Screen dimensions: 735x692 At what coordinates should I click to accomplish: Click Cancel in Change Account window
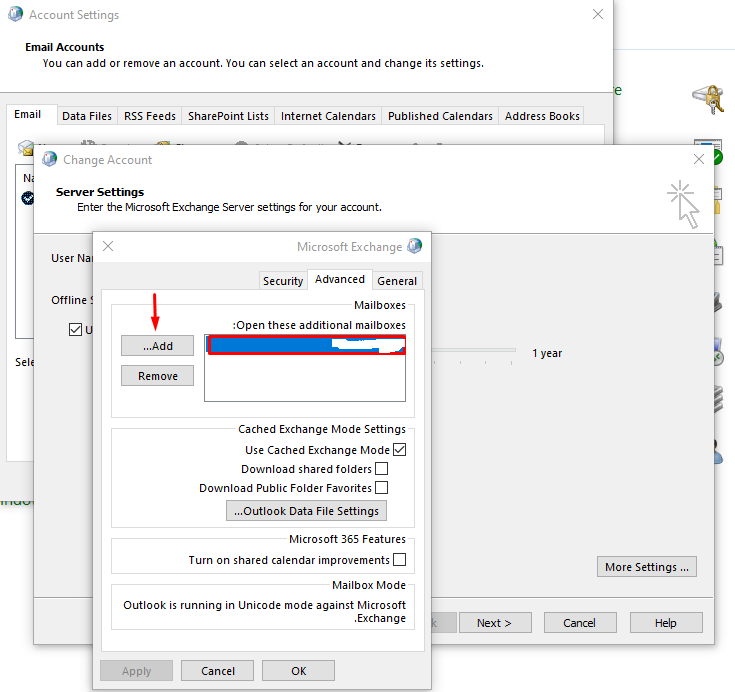pyautogui.click(x=580, y=623)
